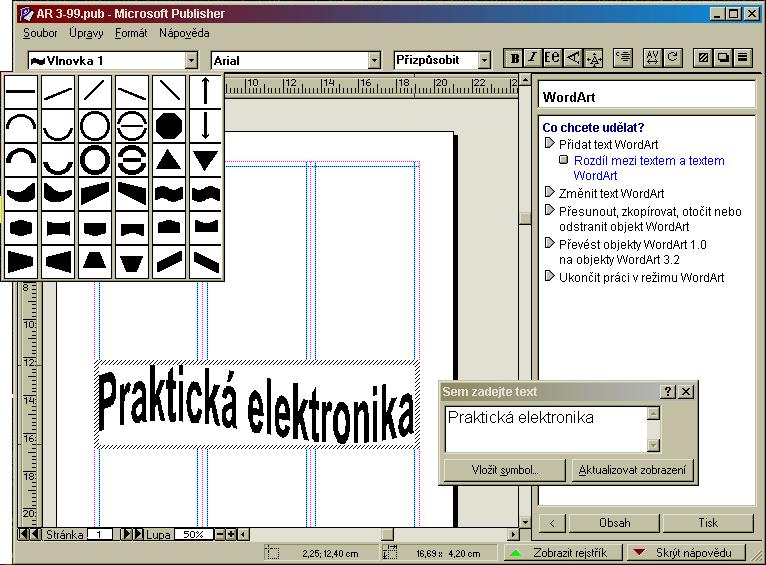Open the special effects rotation tool
Screen dimensions: 766x565
point(673,58)
